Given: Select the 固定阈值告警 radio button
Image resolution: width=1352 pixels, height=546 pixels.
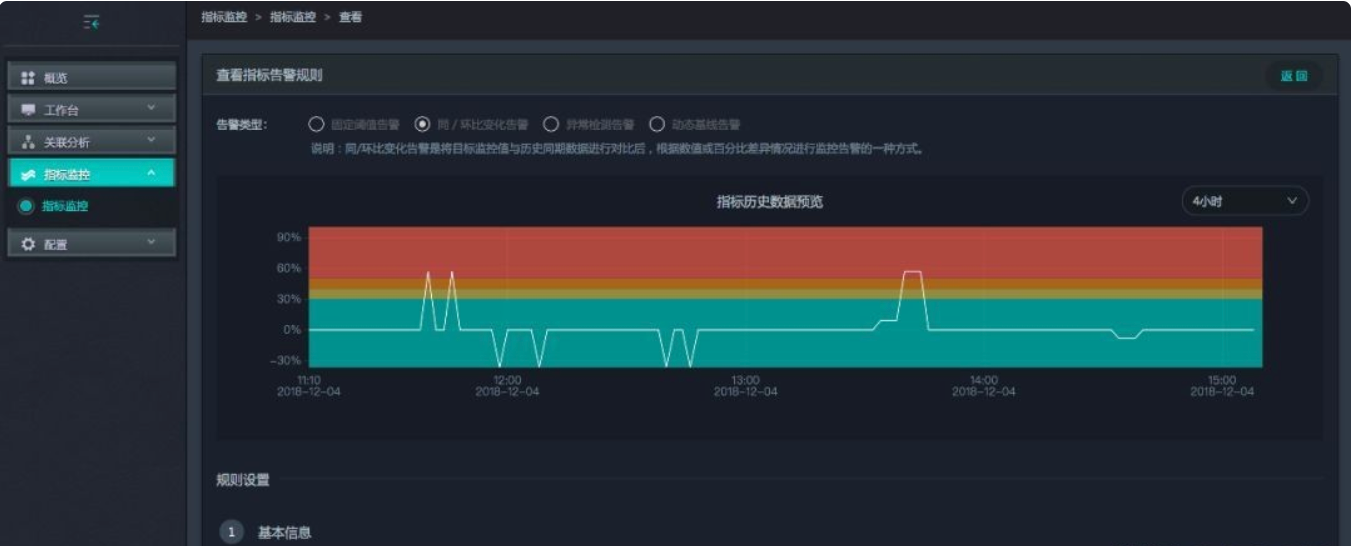Looking at the screenshot, I should (316, 125).
